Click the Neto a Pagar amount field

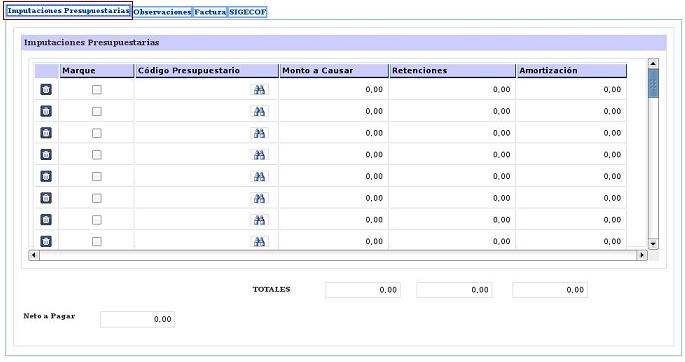coord(138,319)
